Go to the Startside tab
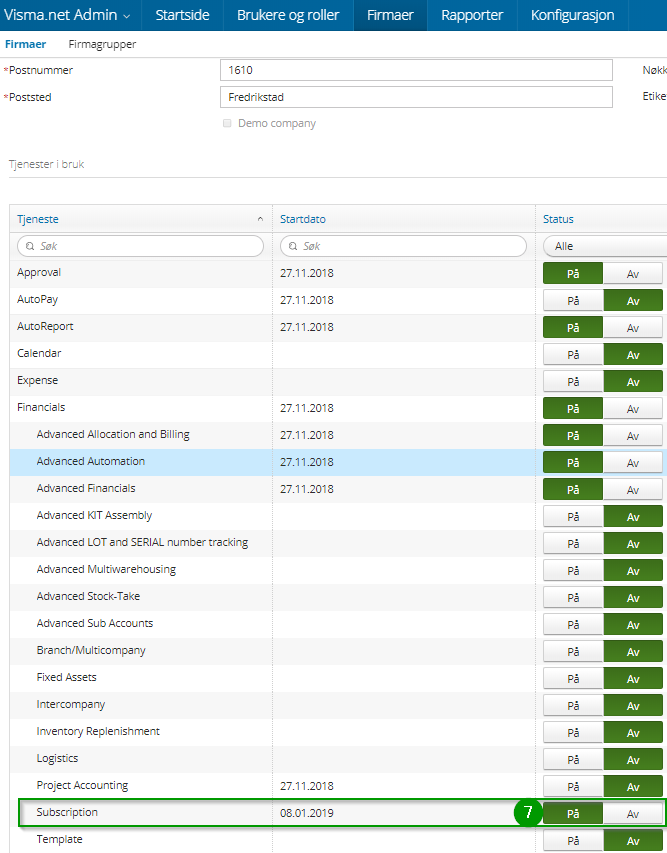667x853 pixels. click(182, 15)
